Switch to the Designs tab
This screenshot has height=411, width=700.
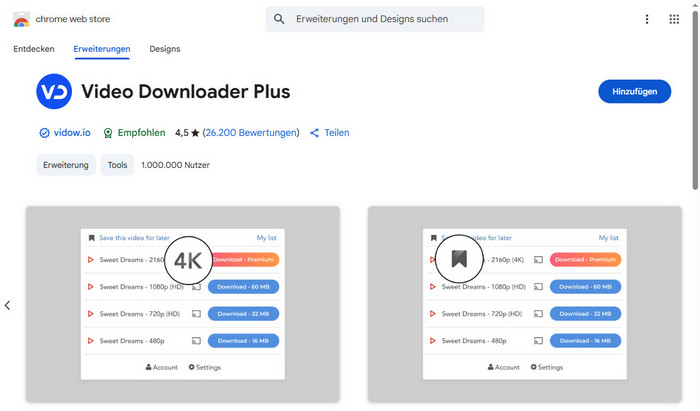point(165,49)
